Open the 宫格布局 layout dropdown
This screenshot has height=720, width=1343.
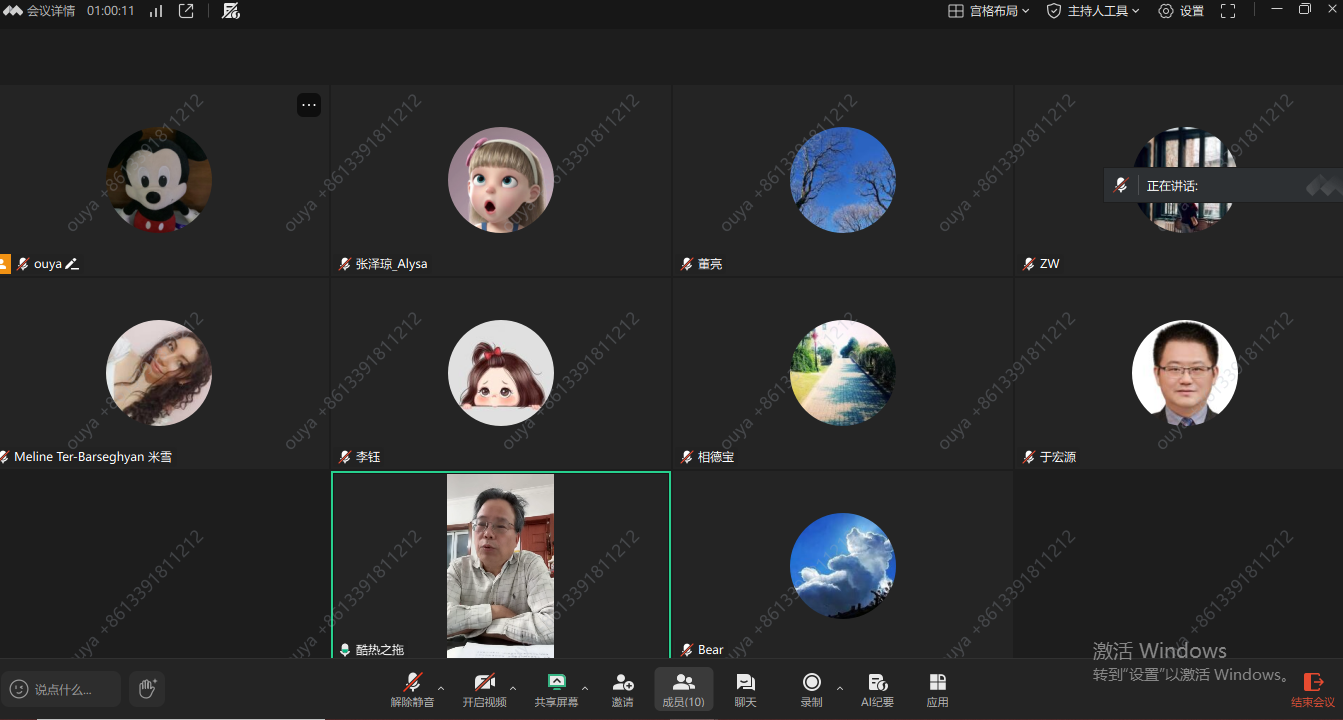coord(988,11)
